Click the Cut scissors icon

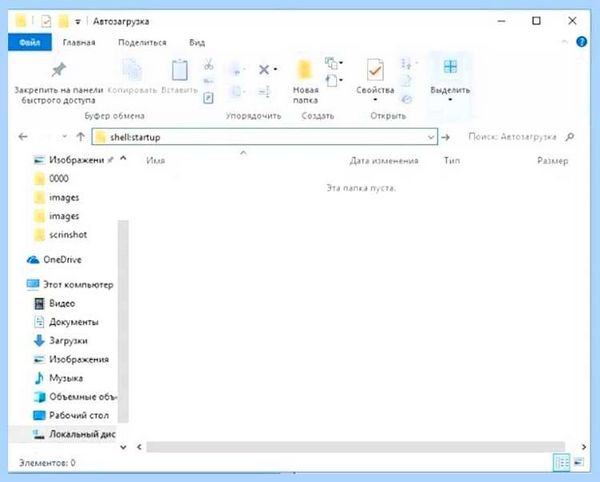(x=208, y=64)
